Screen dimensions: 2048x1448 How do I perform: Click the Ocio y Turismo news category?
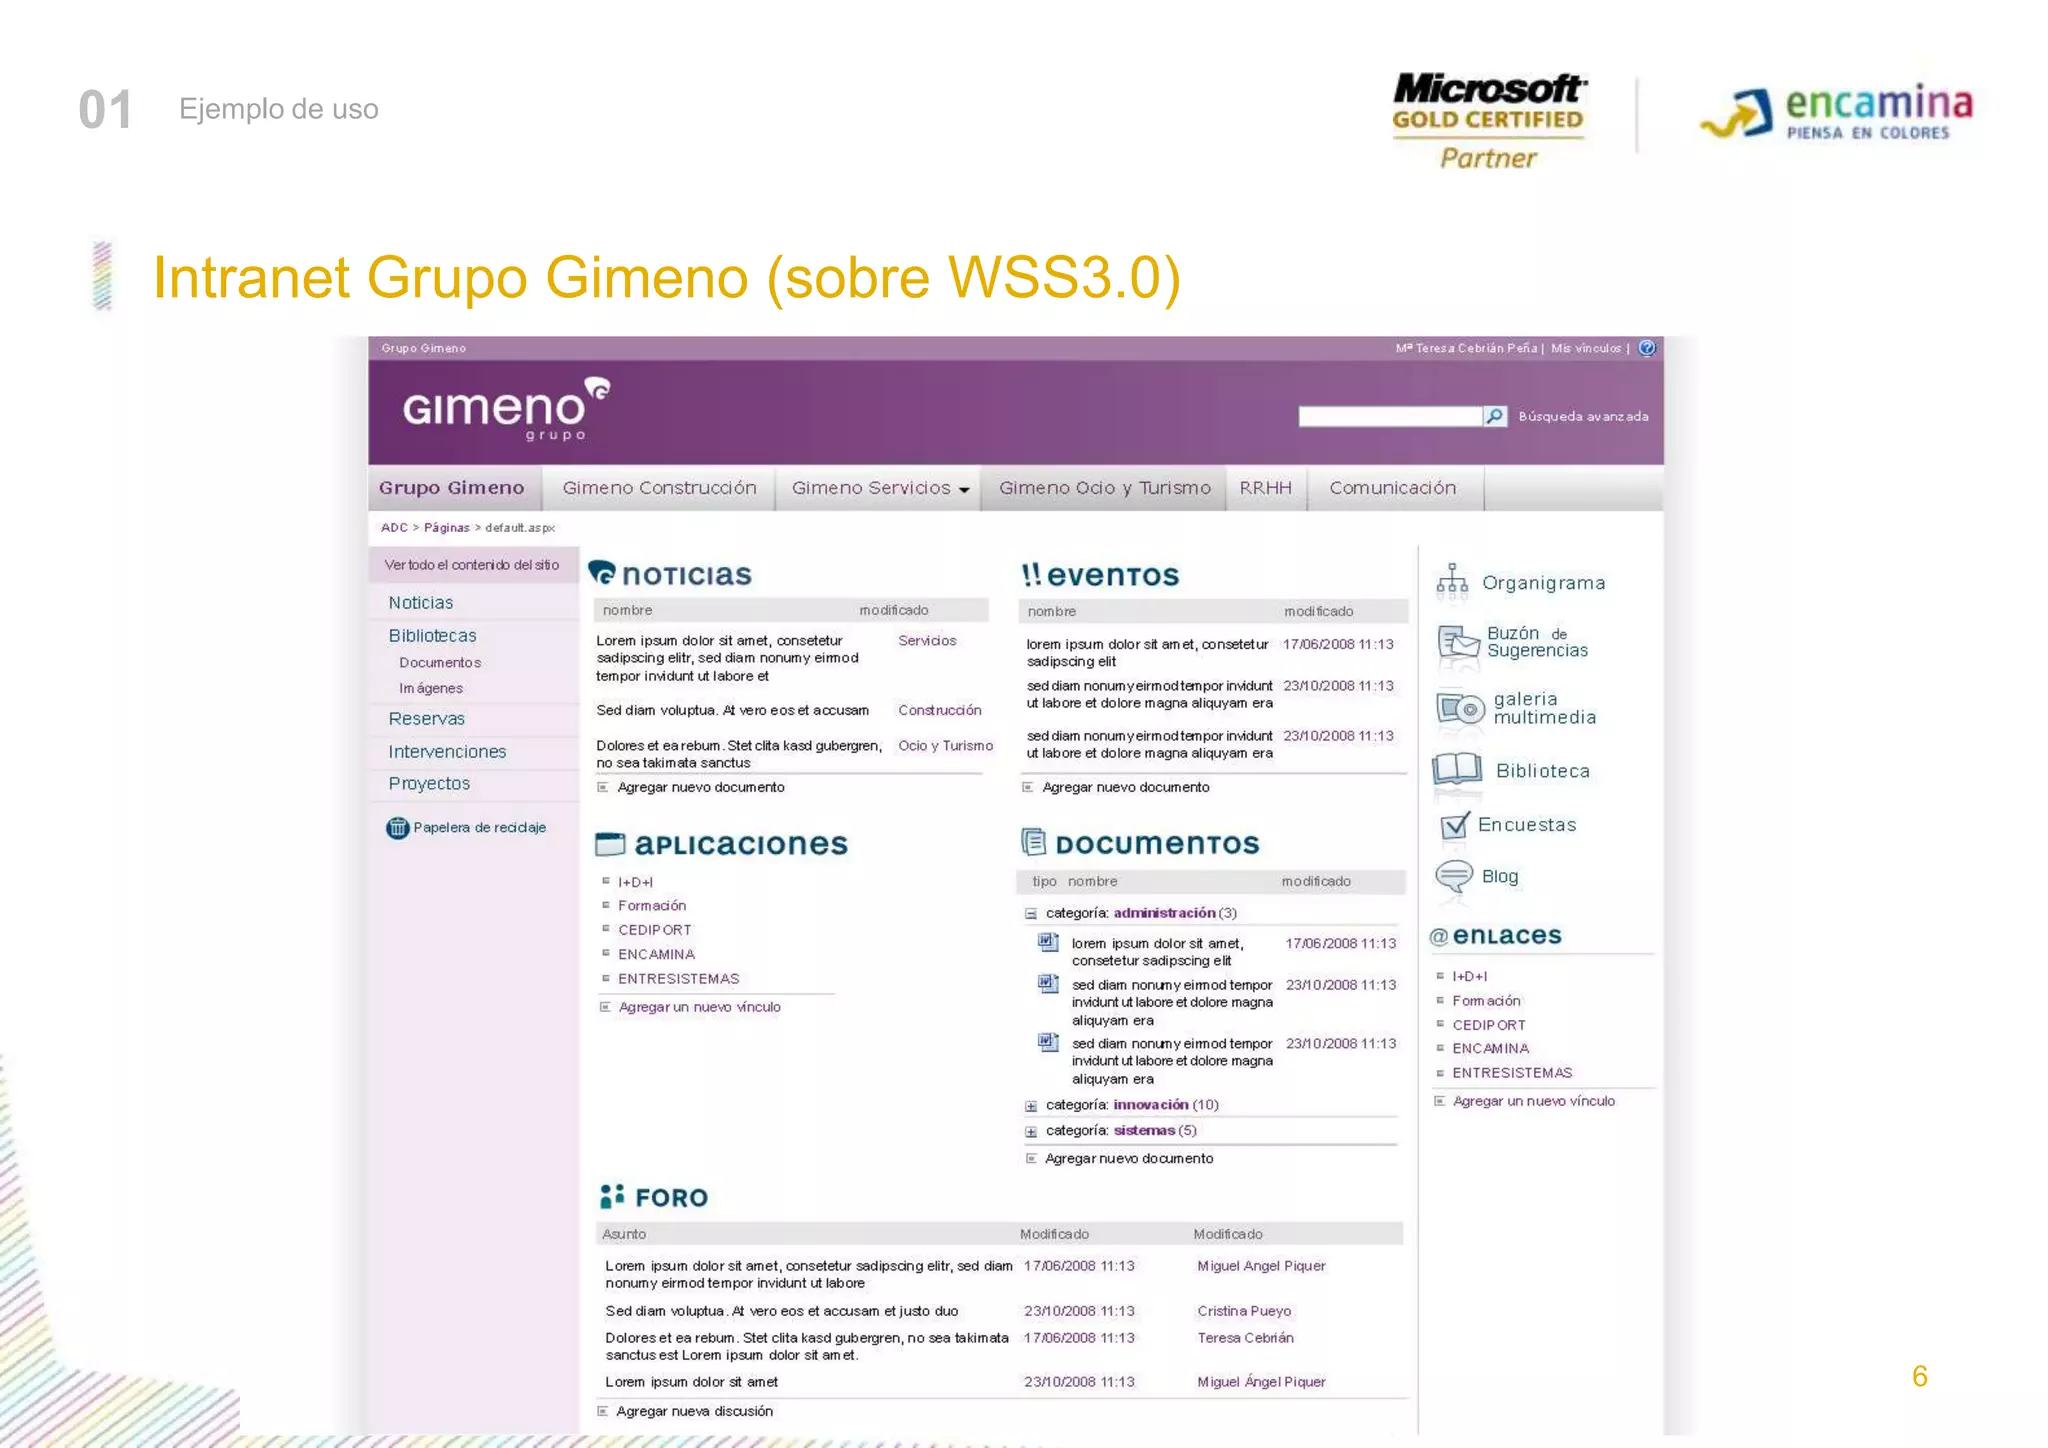coord(946,746)
